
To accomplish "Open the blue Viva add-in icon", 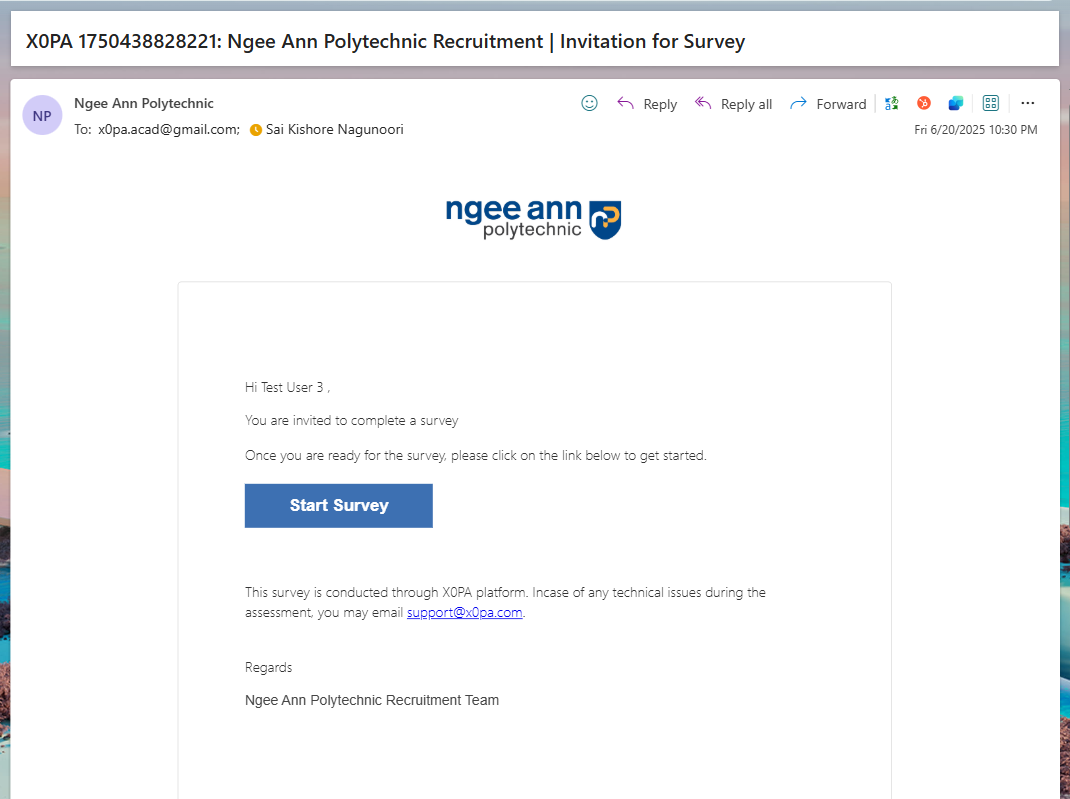I will 956,103.
